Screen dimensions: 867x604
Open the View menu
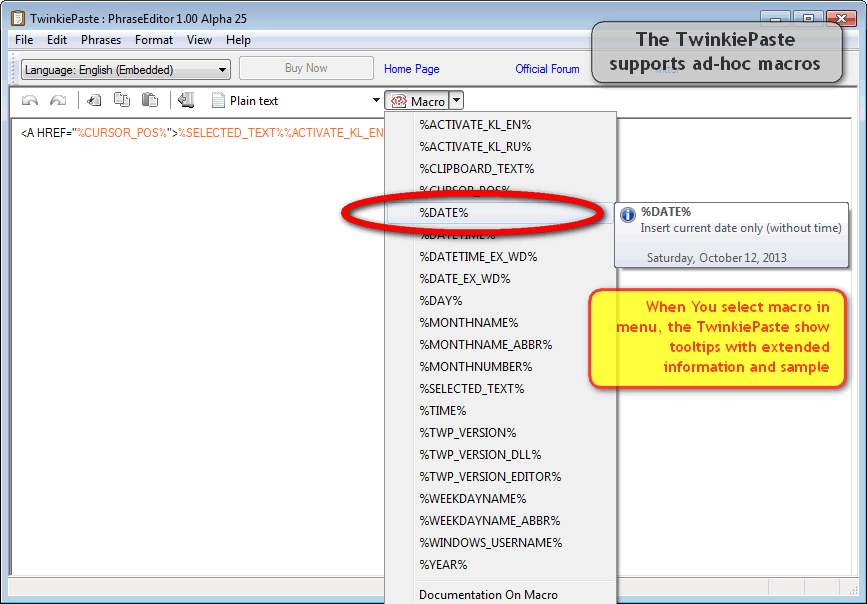click(199, 40)
